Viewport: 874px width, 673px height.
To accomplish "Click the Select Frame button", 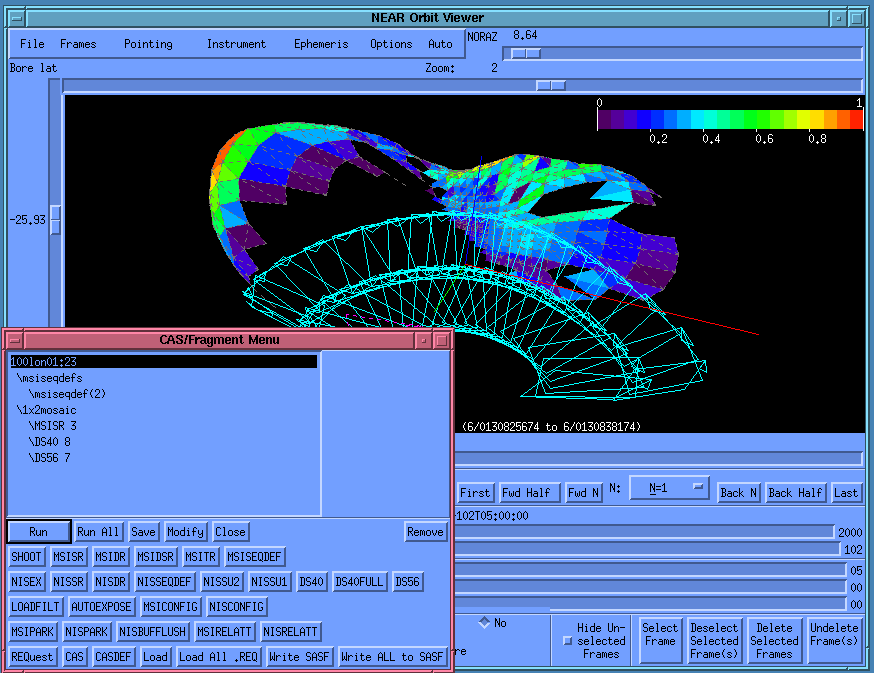I will tap(660, 640).
